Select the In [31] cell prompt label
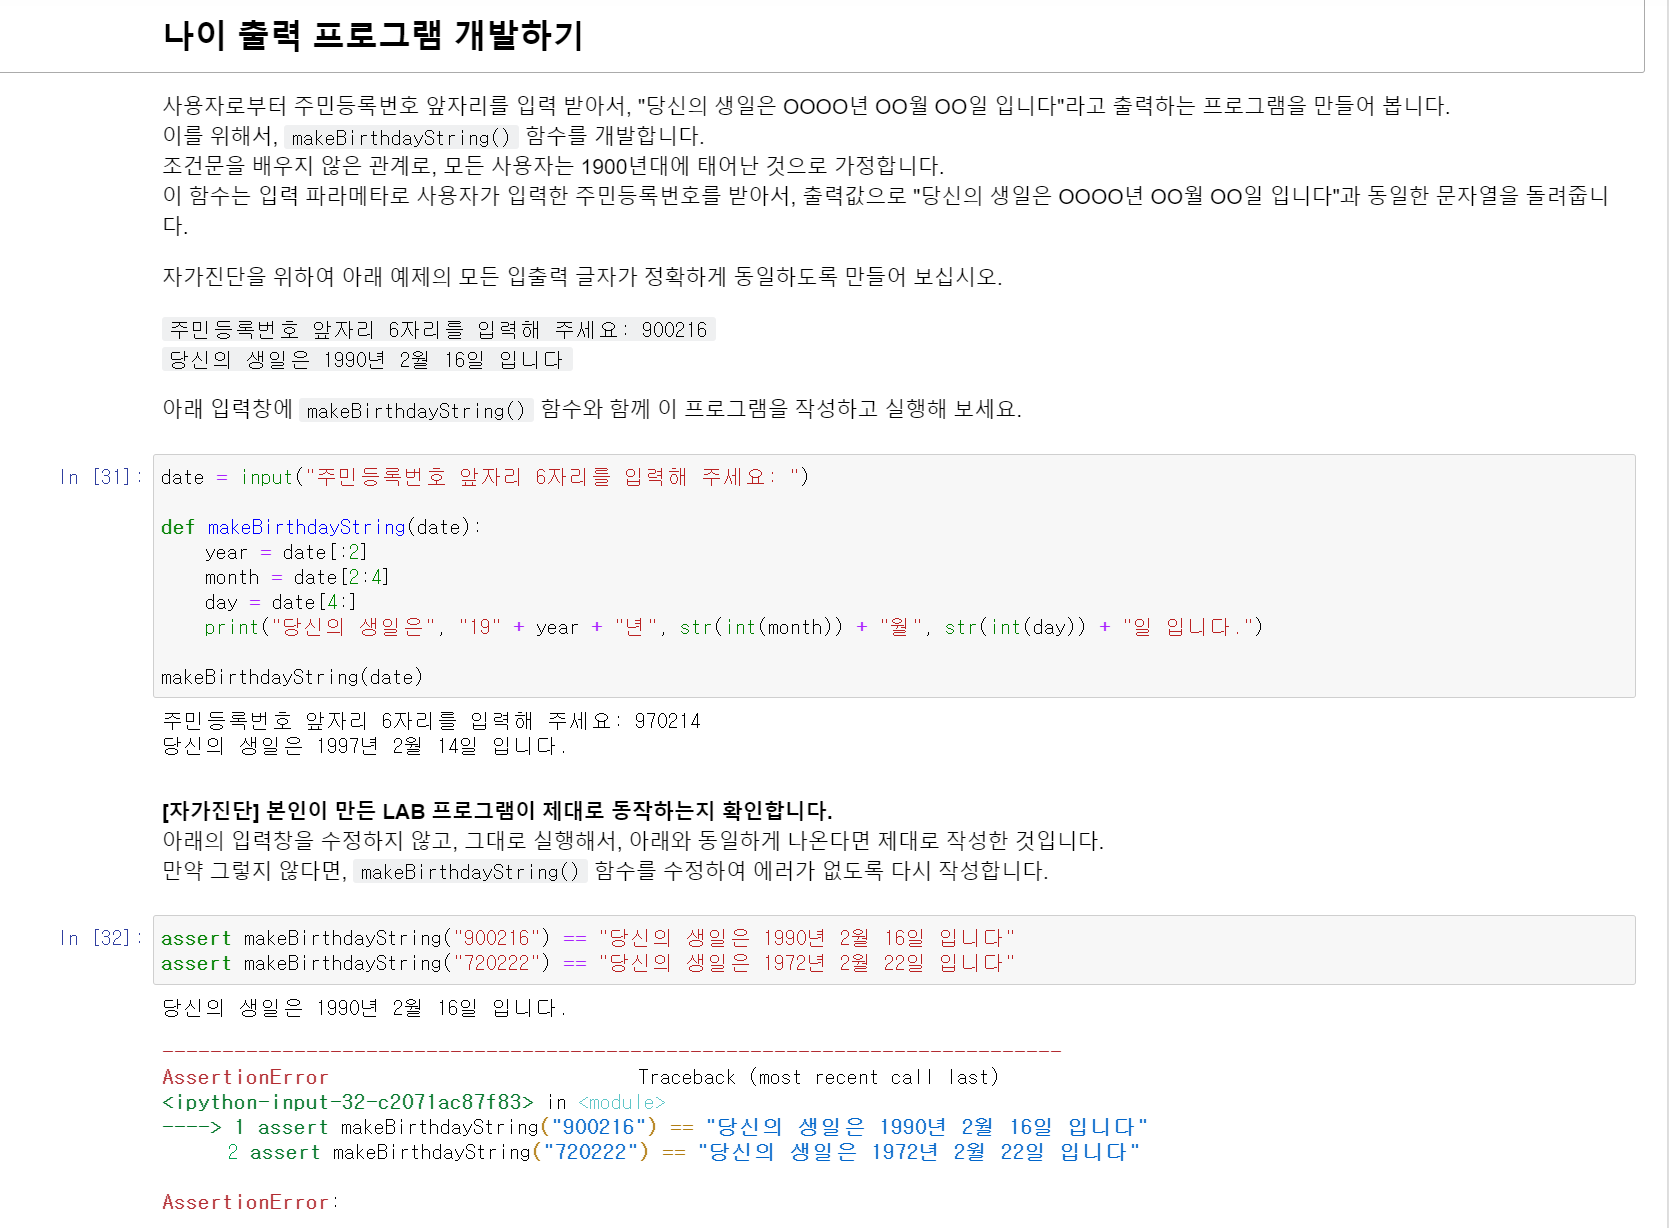 [x=100, y=477]
